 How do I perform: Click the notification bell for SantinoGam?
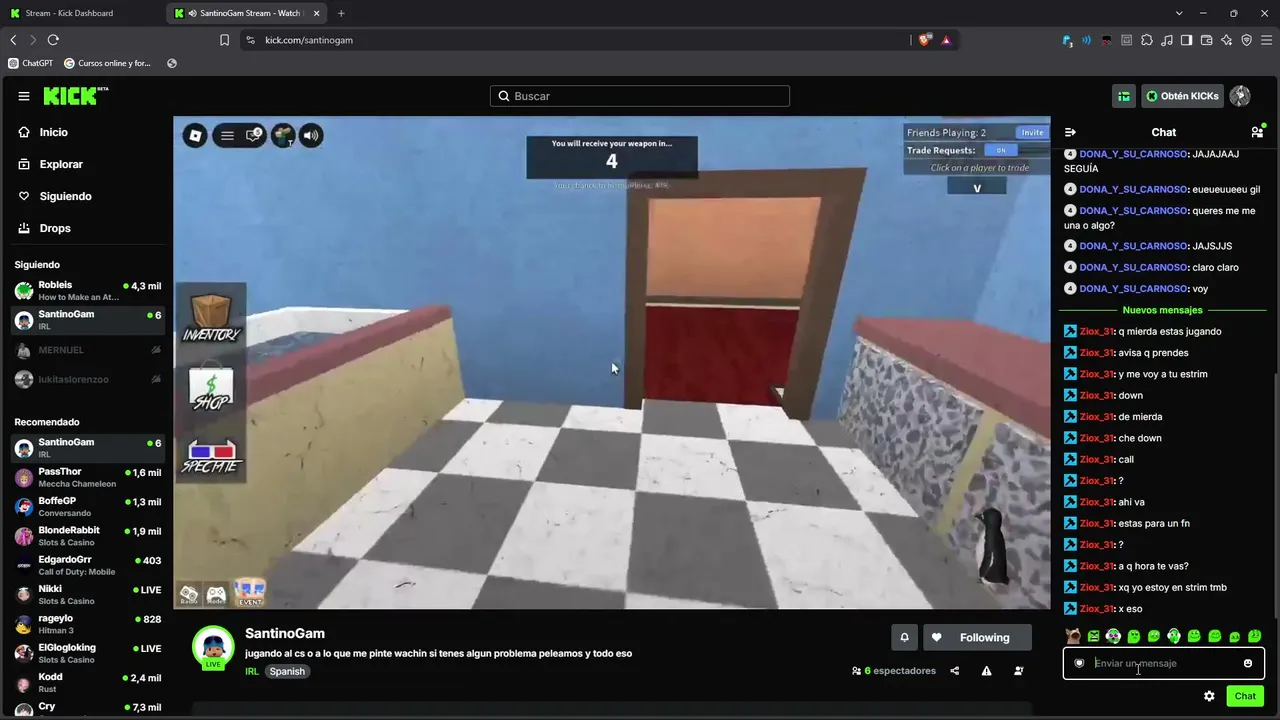(x=904, y=638)
